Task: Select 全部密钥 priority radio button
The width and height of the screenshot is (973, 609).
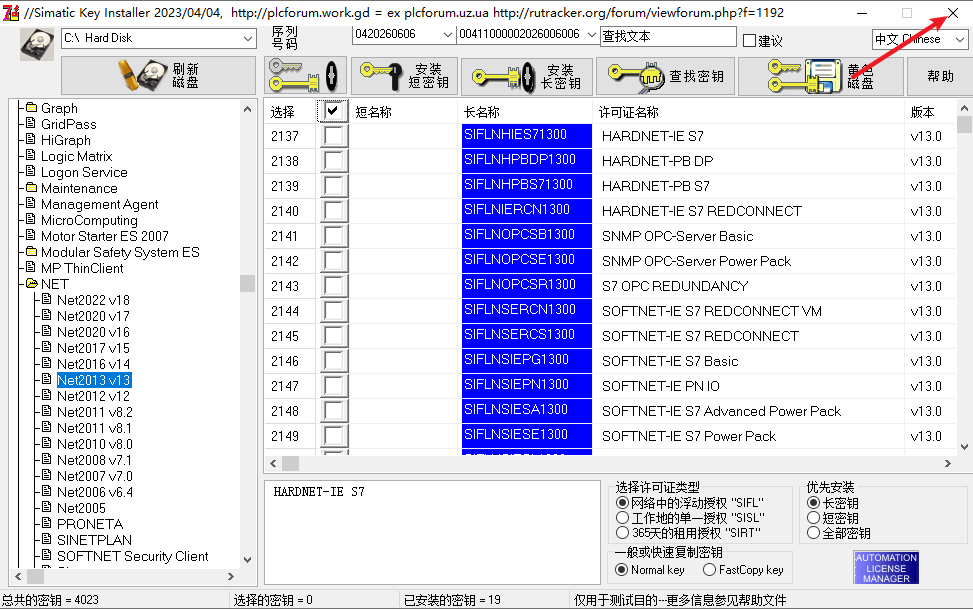Action: [814, 533]
